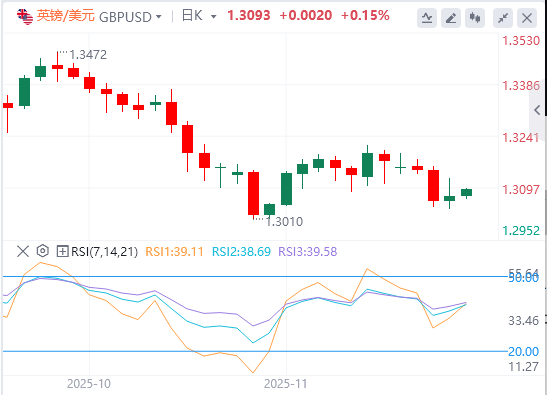Expand side panel with left chevron
The height and width of the screenshot is (395, 547).
pyautogui.click(x=537, y=110)
